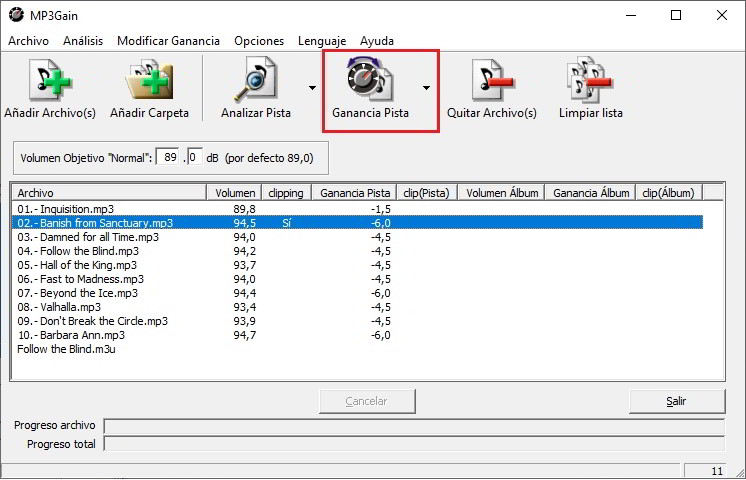Click the Ganancia Álbum column header
This screenshot has height=480, width=746.
(591, 192)
